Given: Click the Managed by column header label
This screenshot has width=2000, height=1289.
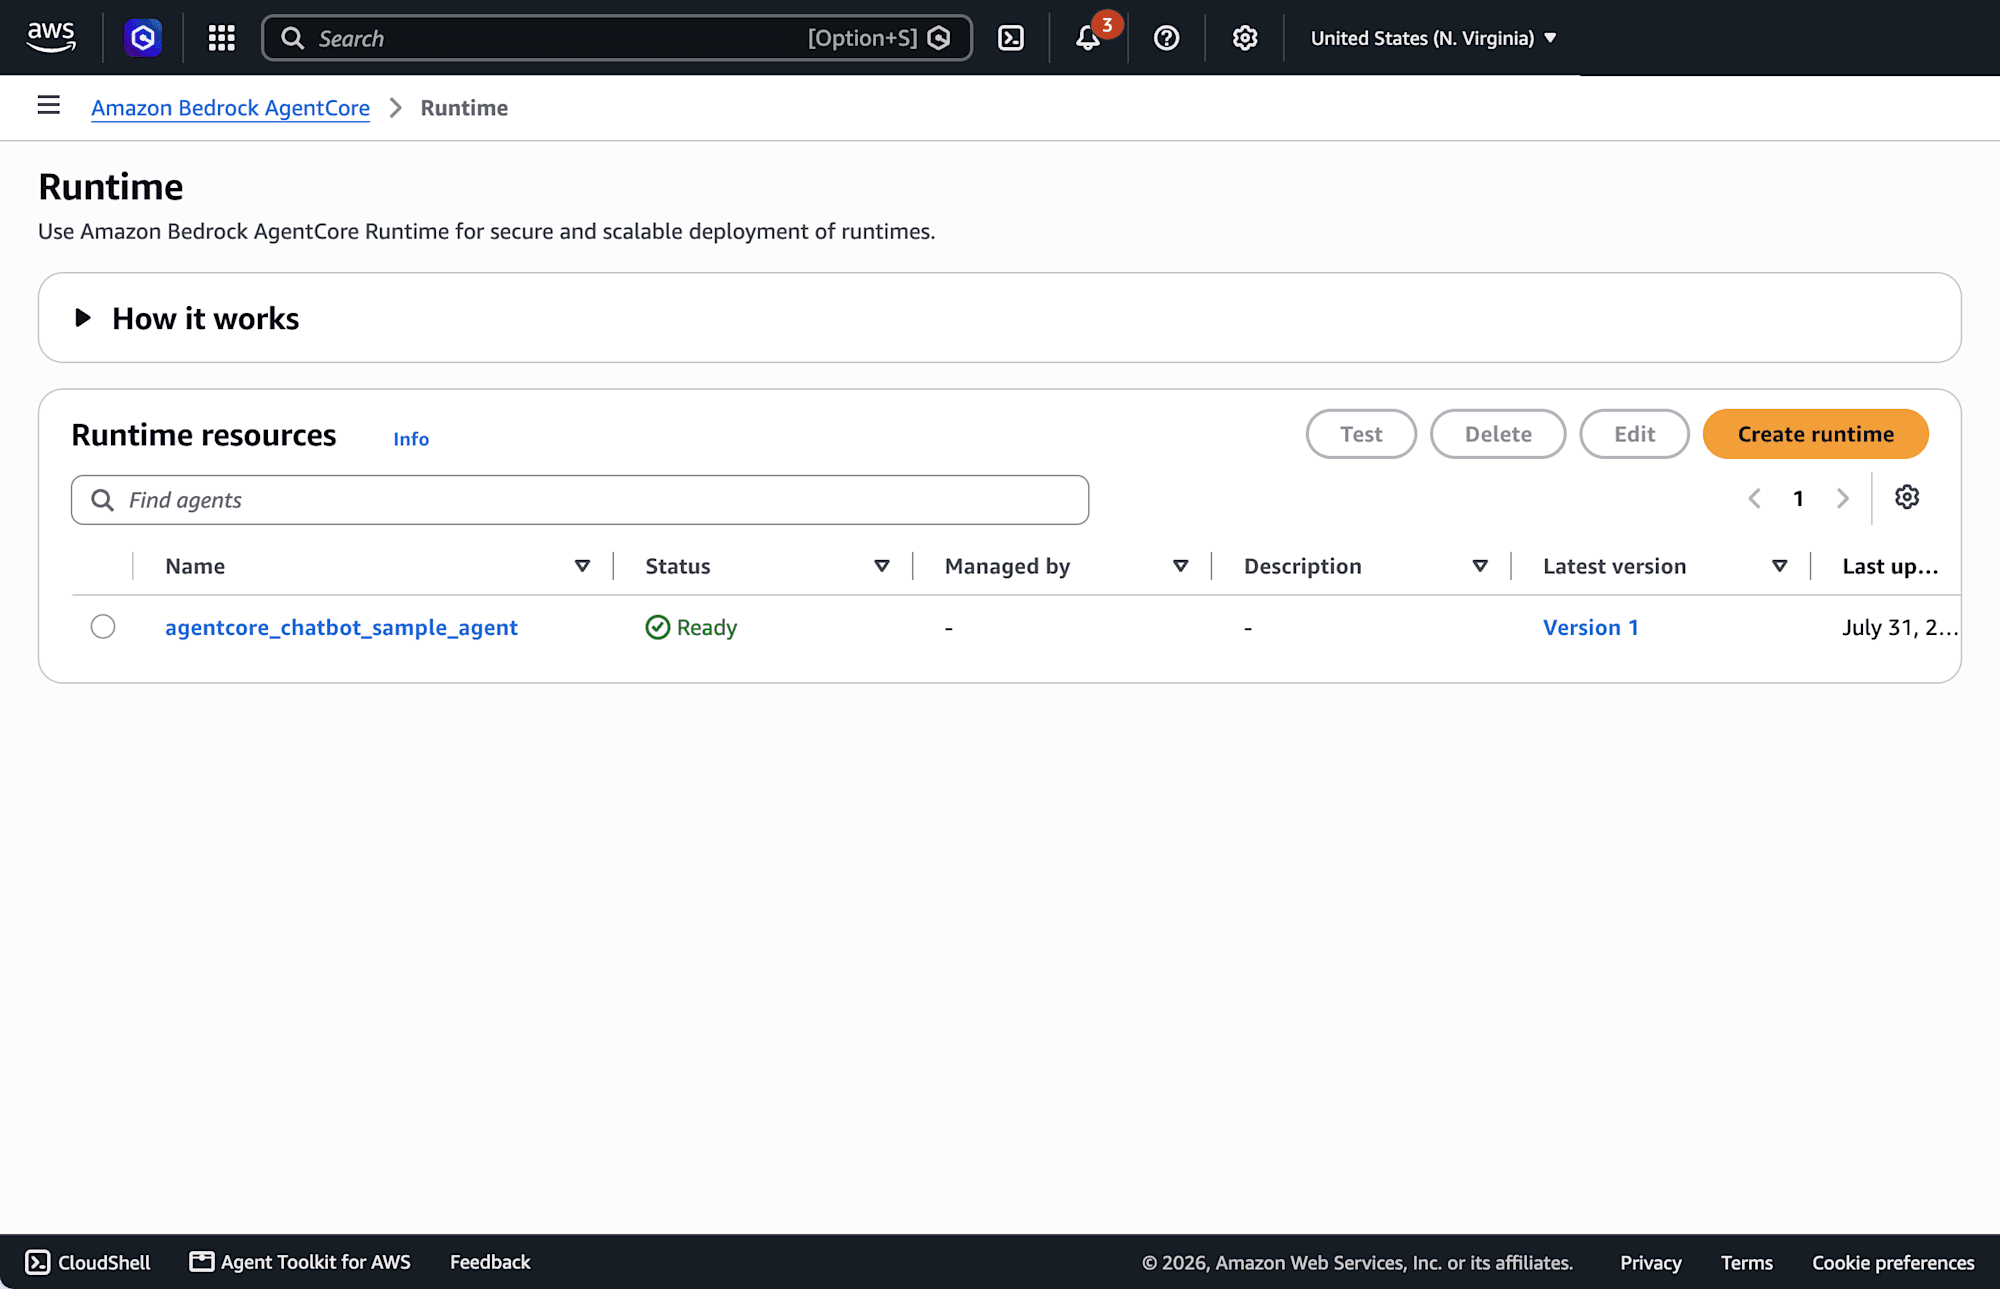Looking at the screenshot, I should pos(1007,566).
